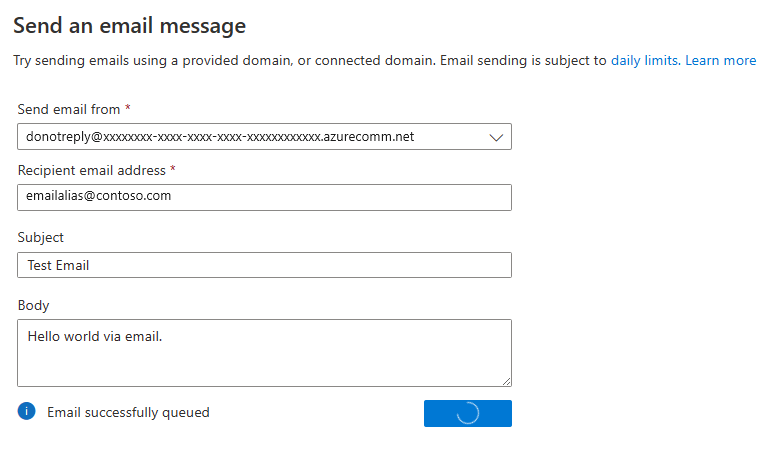Screen dimensions: 773x471
Task: Follow the Learn more link
Action: pos(720,60)
